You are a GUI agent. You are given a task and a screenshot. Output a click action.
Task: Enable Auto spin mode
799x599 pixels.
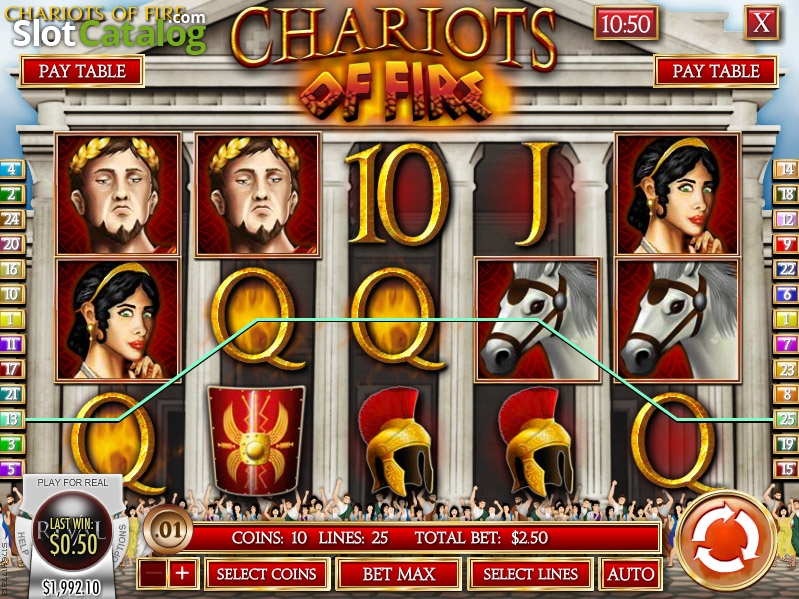pyautogui.click(x=631, y=574)
